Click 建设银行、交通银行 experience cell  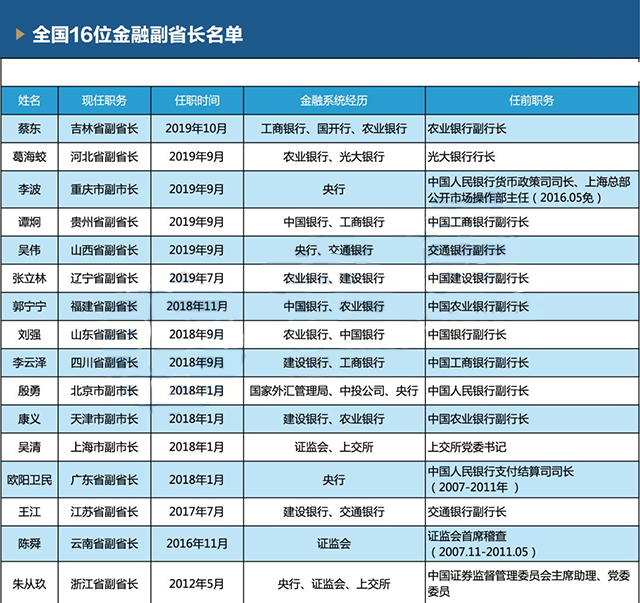coord(334,512)
